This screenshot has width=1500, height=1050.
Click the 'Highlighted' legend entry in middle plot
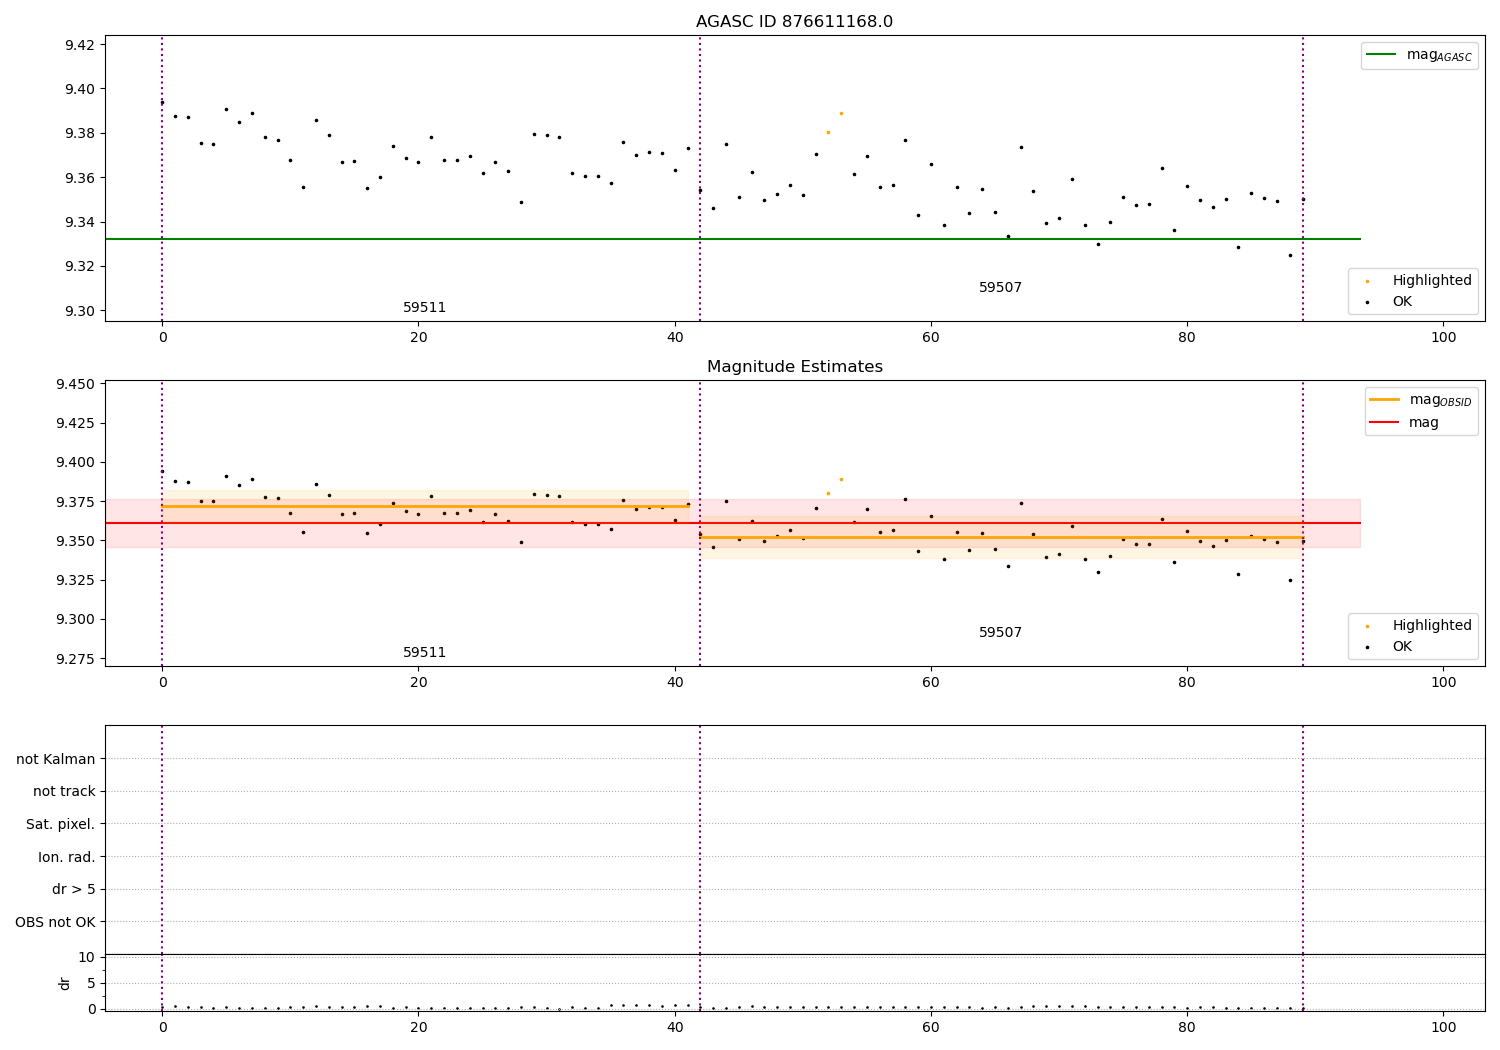[x=1419, y=626]
